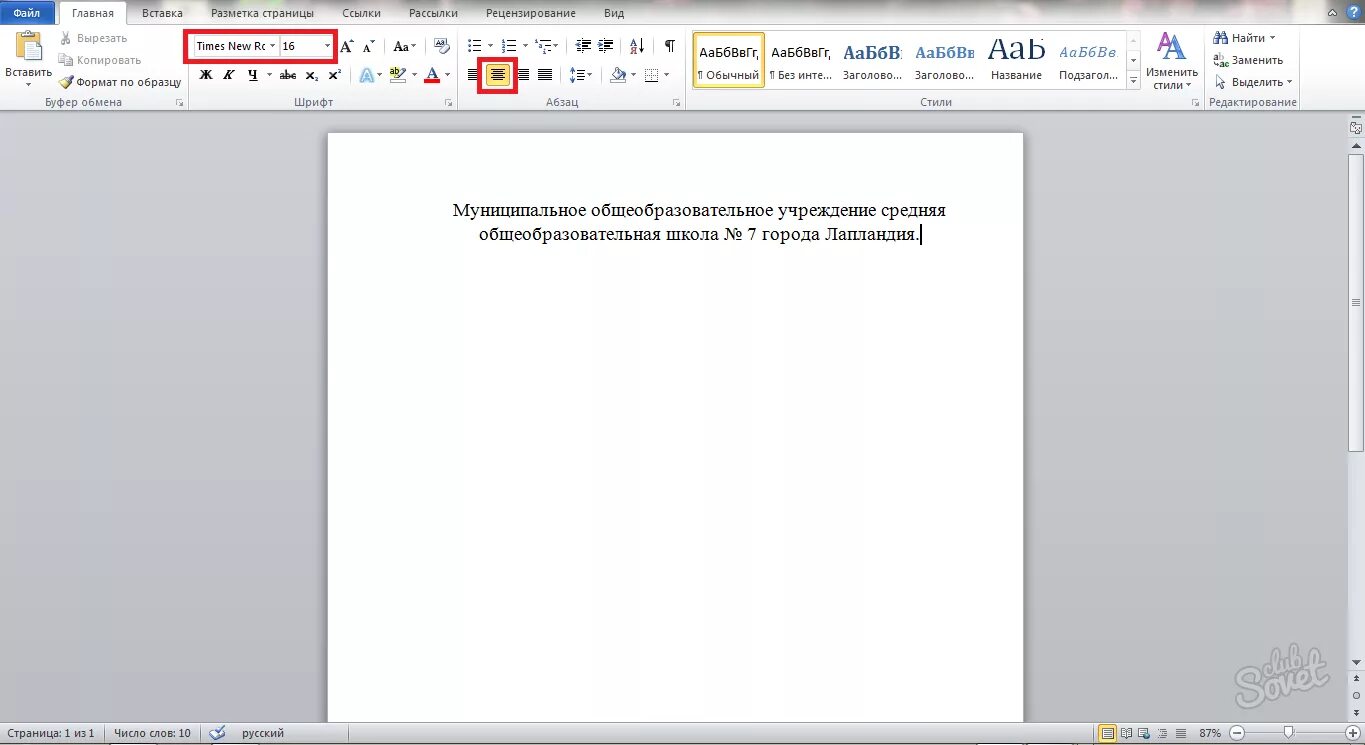This screenshot has height=745, width=1365.
Task: Click the decrease indent icon
Action: (584, 46)
